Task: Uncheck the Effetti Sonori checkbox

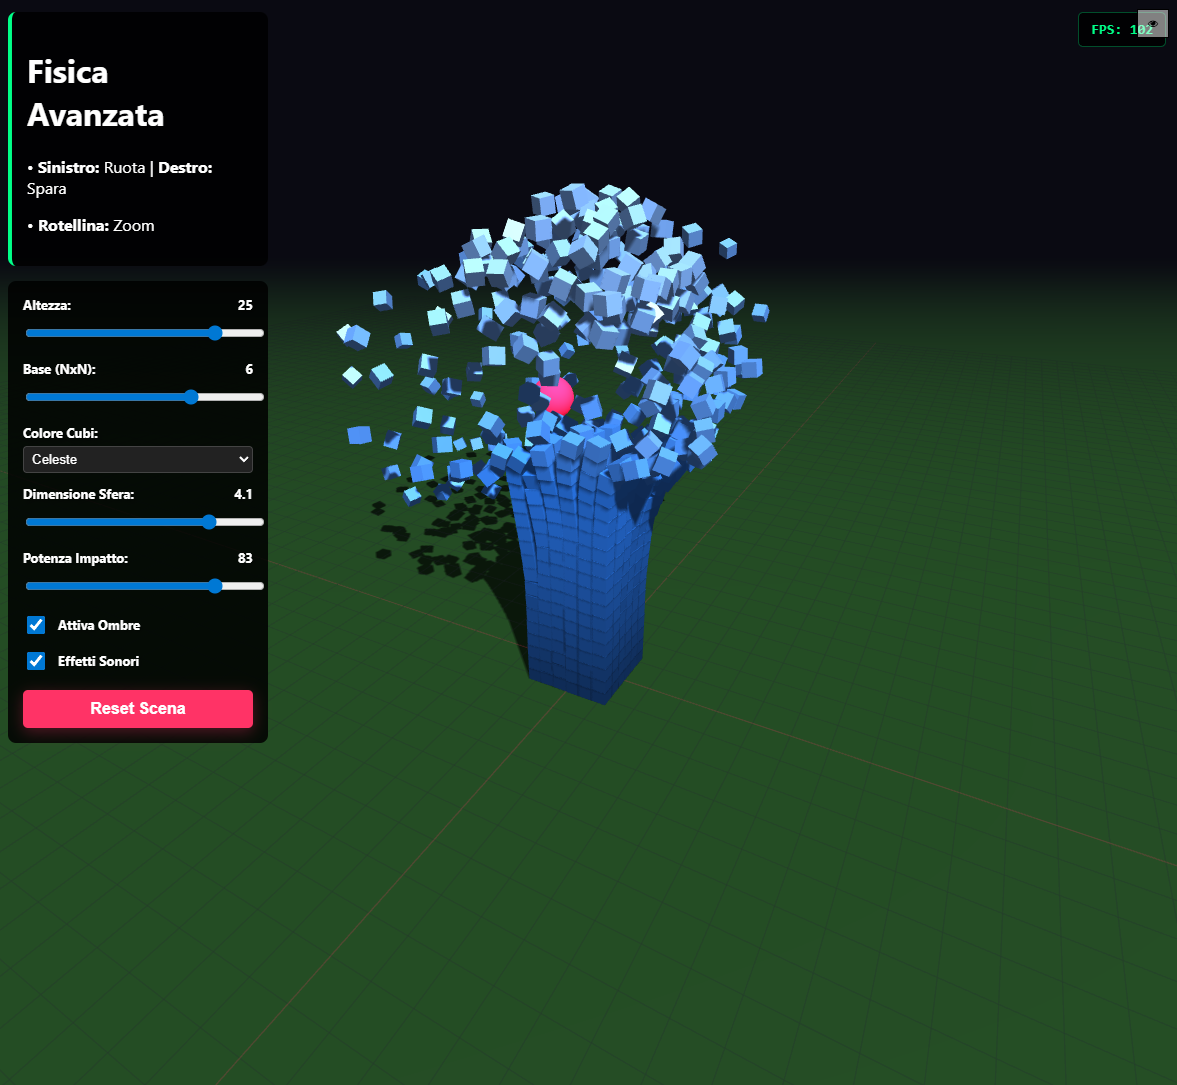Action: click(x=36, y=661)
